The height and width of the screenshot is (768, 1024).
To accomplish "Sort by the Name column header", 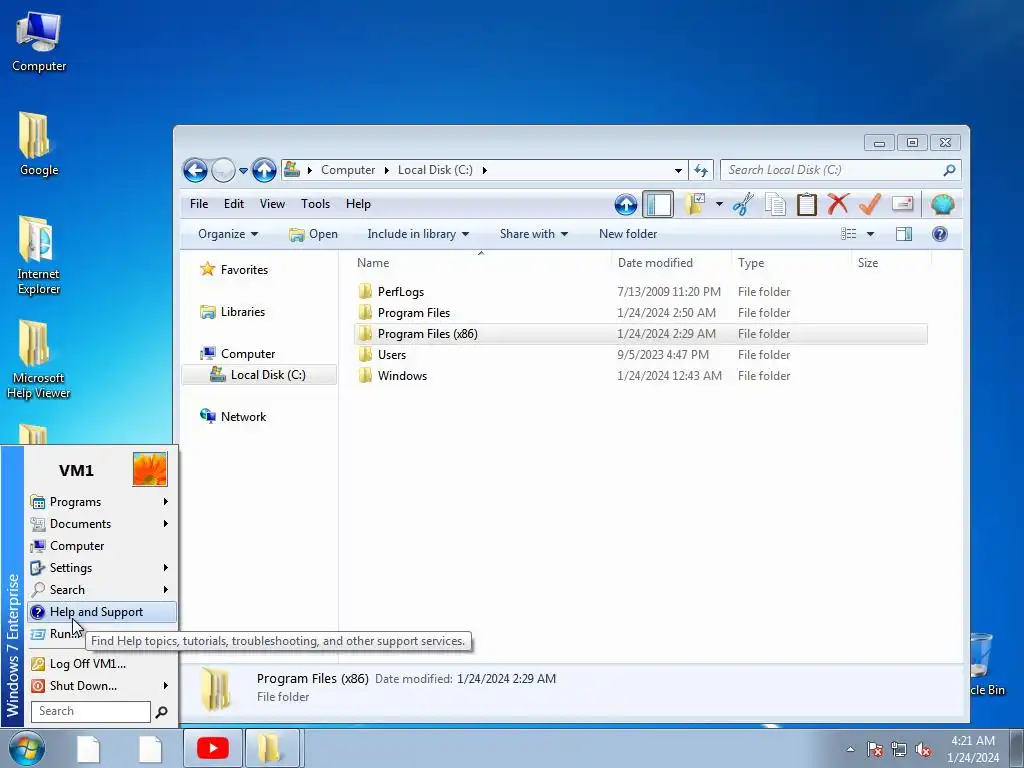I will point(373,263).
